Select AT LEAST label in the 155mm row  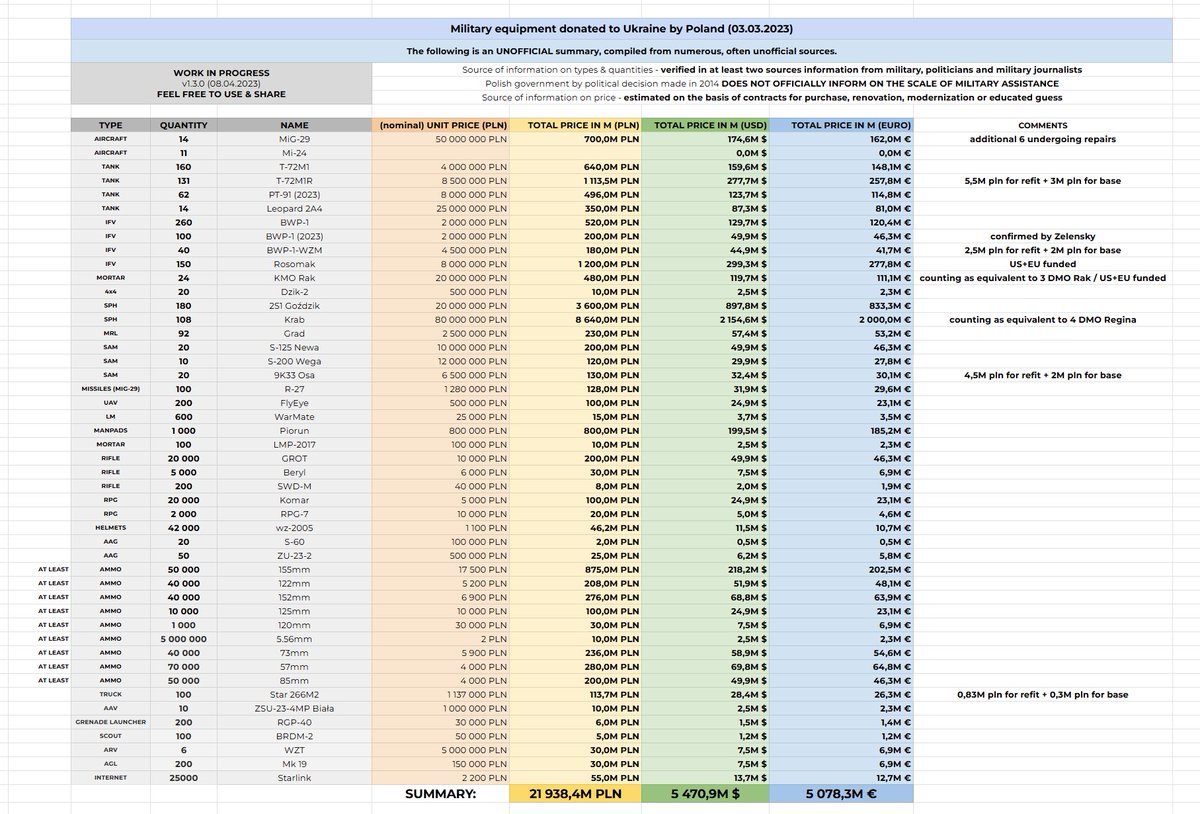point(53,568)
